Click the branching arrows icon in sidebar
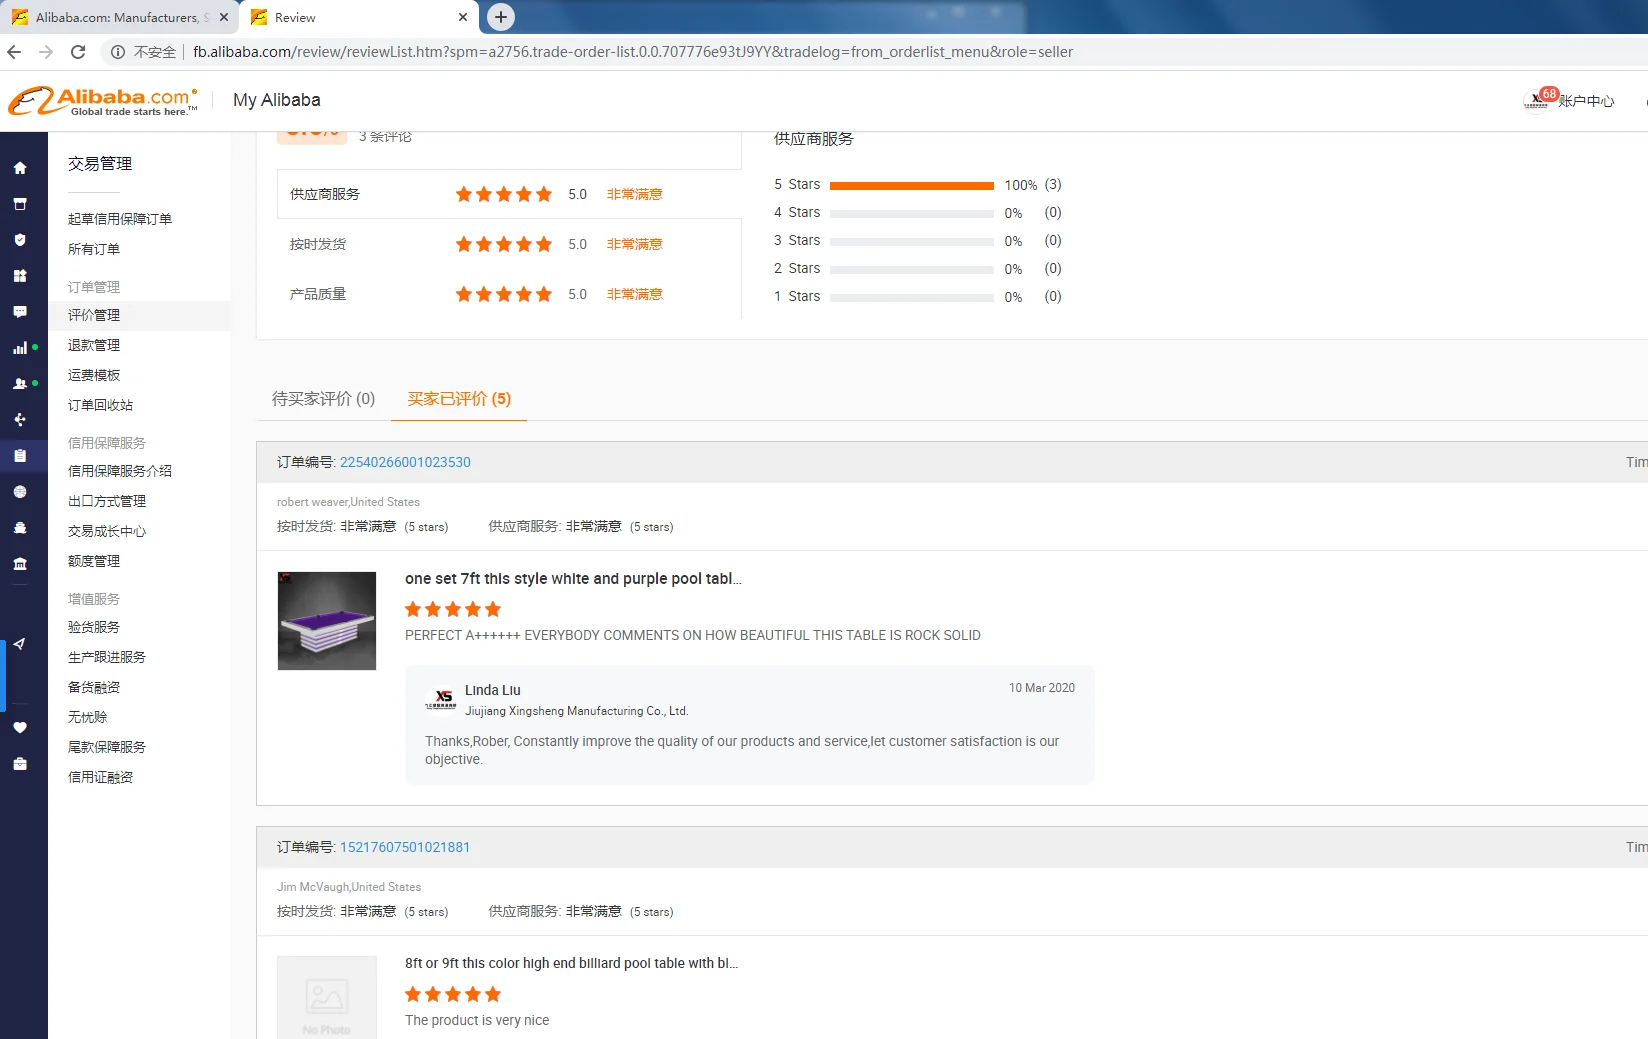This screenshot has width=1648, height=1039. click(x=20, y=420)
